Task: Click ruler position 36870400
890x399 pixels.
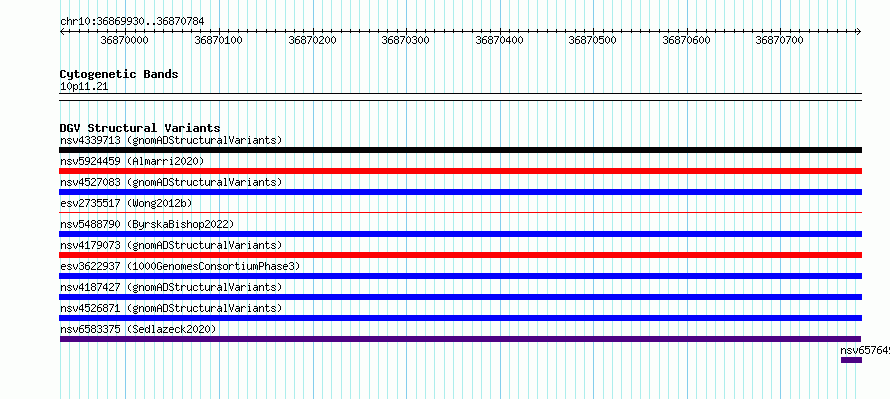Action: coord(499,40)
